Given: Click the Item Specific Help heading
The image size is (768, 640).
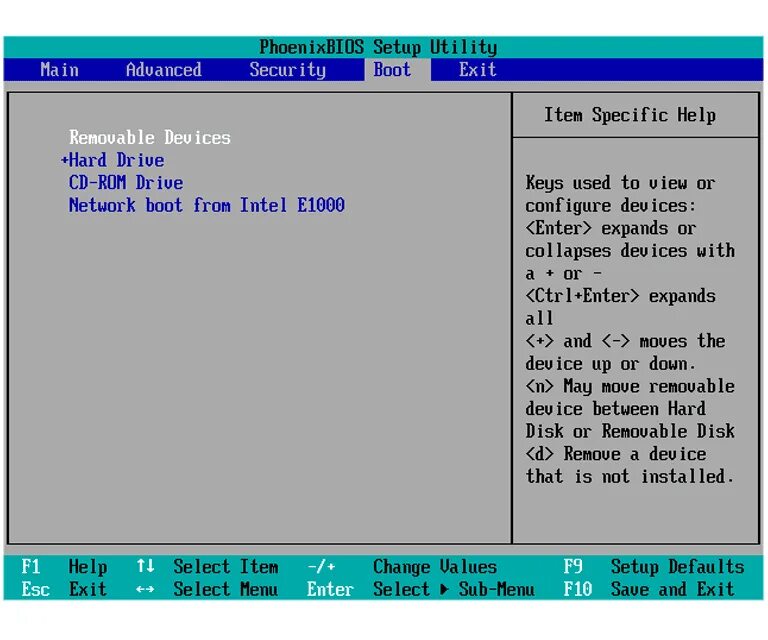Looking at the screenshot, I should 630,115.
